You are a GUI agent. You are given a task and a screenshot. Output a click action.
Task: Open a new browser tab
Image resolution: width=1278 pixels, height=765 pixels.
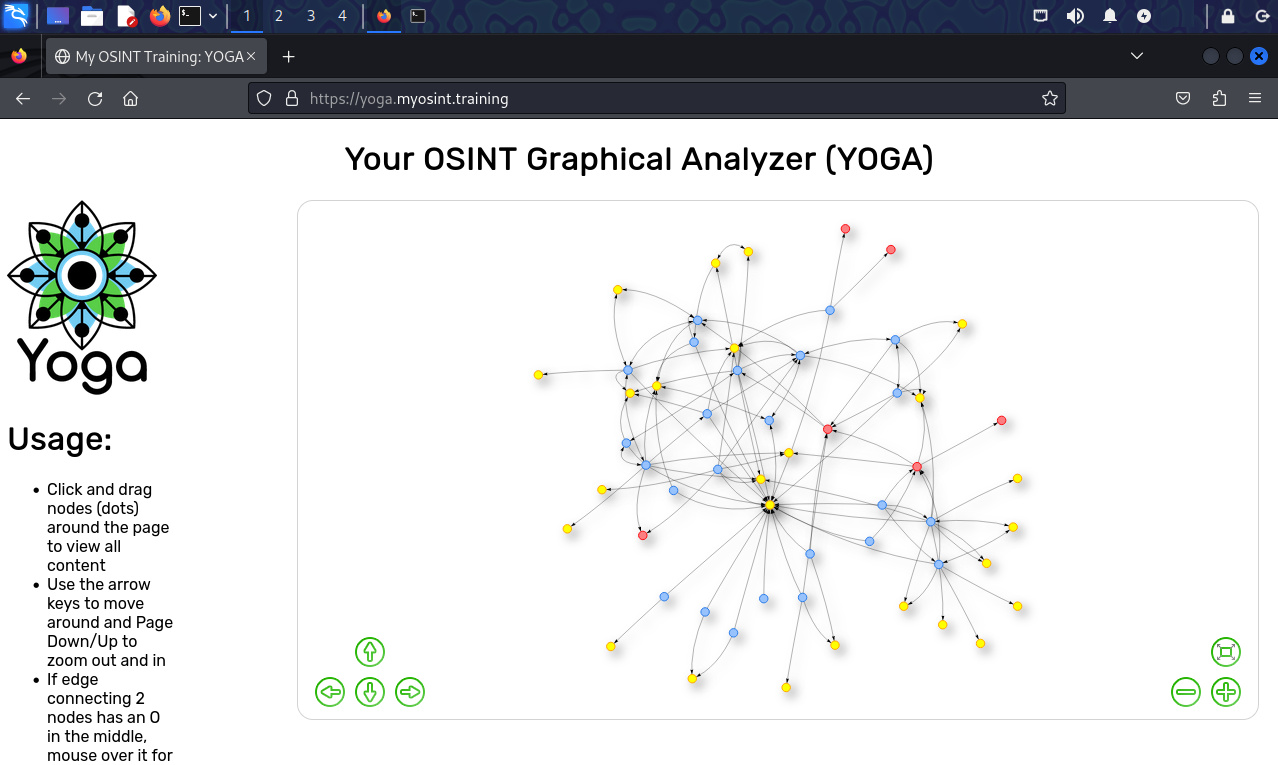289,57
